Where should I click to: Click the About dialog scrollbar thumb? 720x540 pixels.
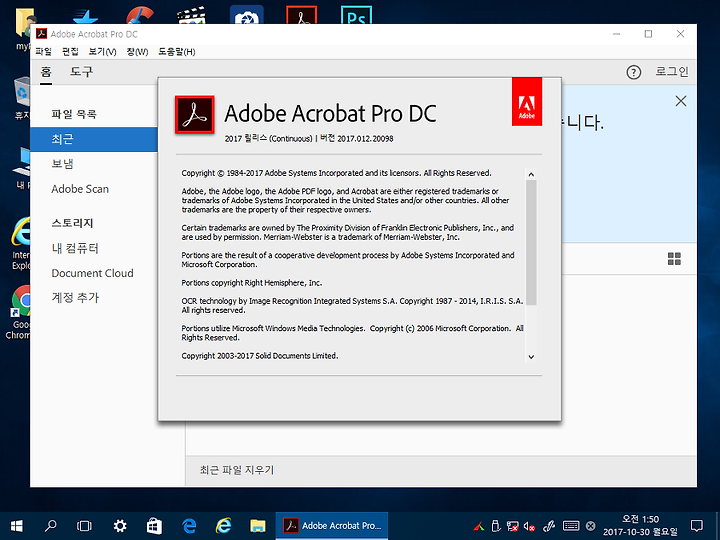[x=531, y=242]
